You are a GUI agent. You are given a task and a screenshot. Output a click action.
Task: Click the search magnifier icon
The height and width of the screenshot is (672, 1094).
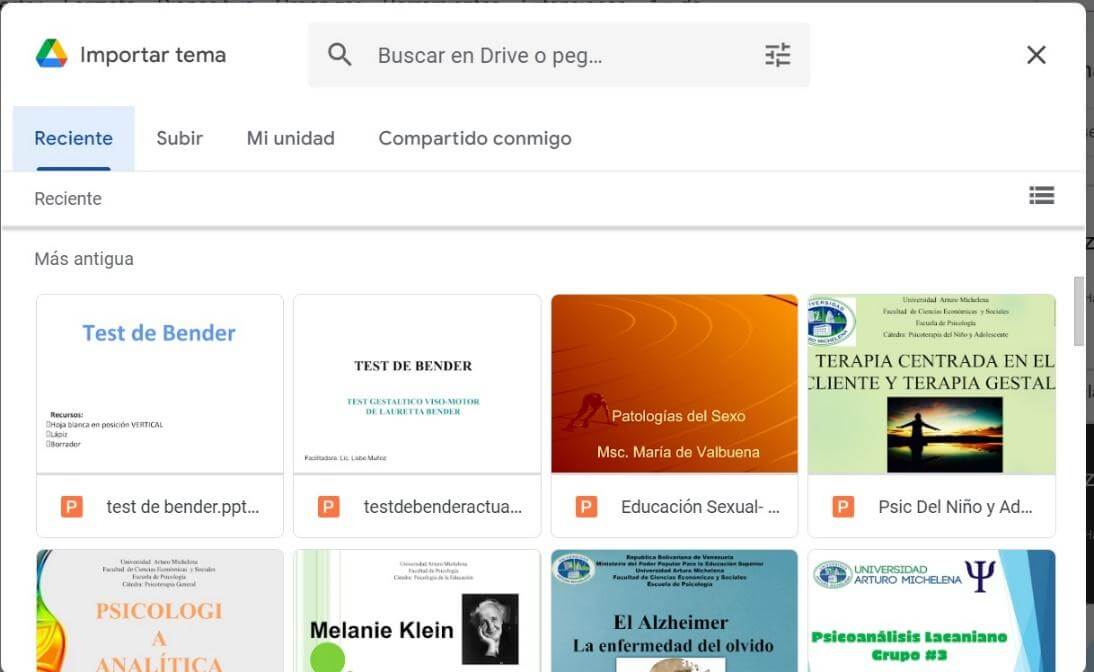click(339, 55)
